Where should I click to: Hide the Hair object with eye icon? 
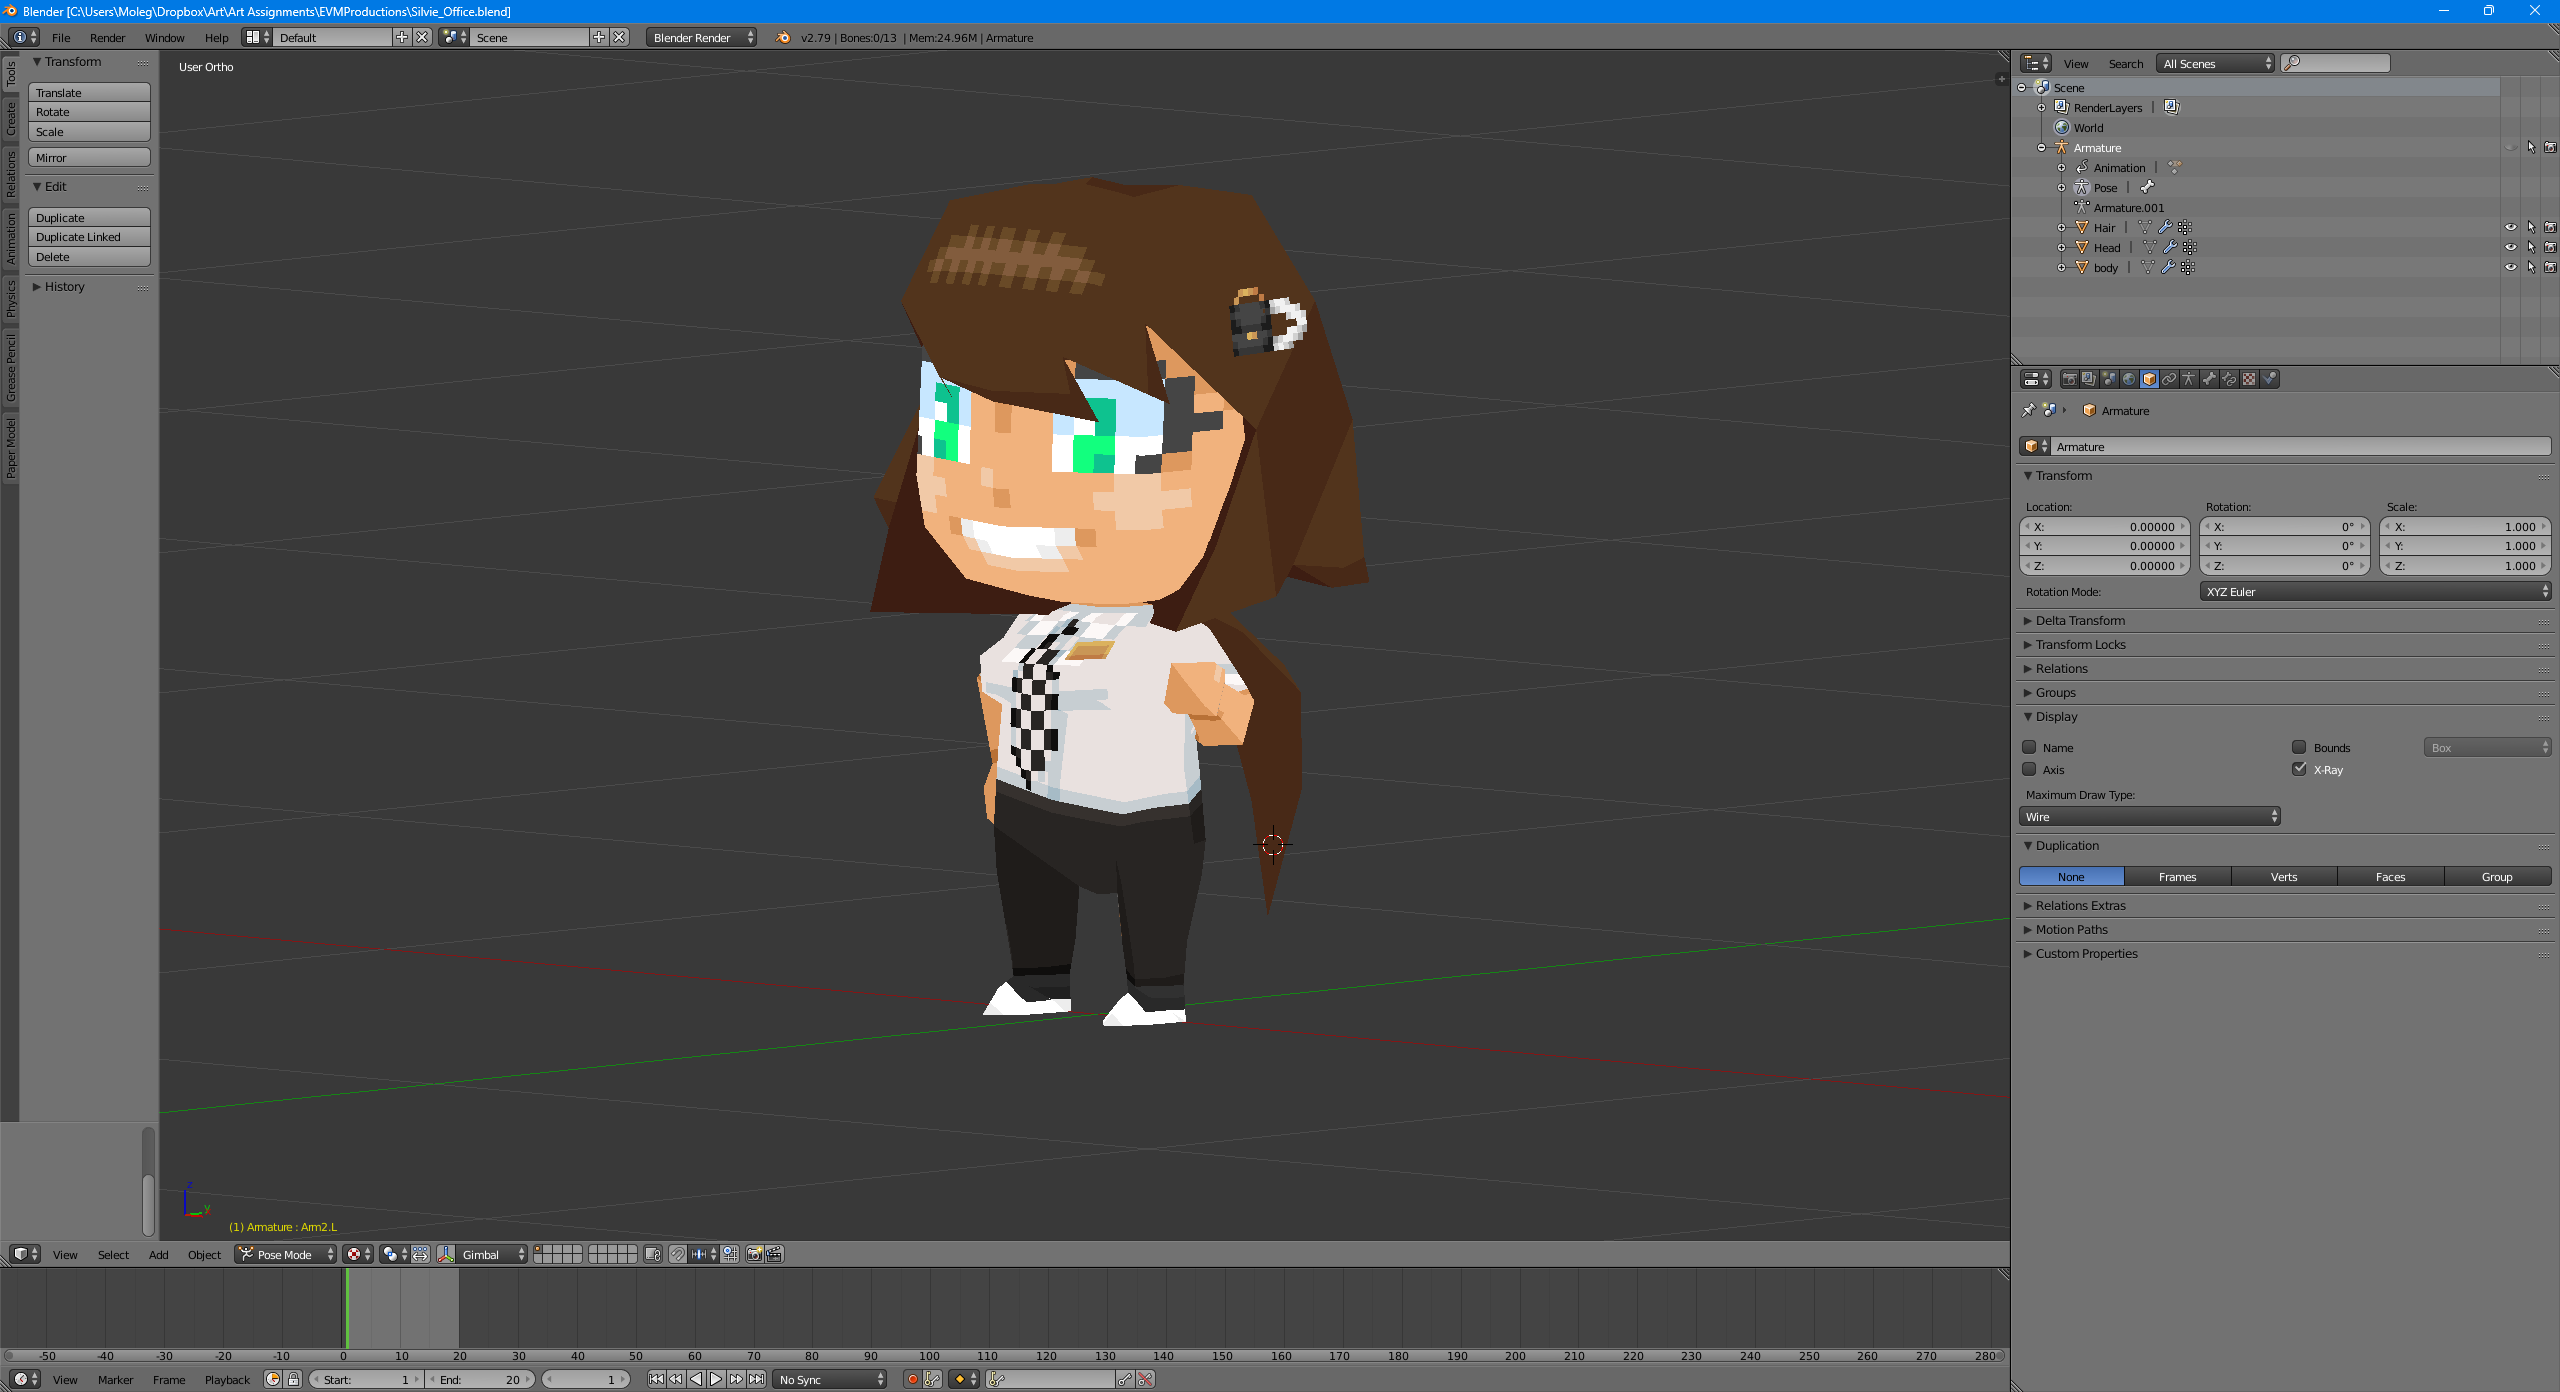point(2510,227)
